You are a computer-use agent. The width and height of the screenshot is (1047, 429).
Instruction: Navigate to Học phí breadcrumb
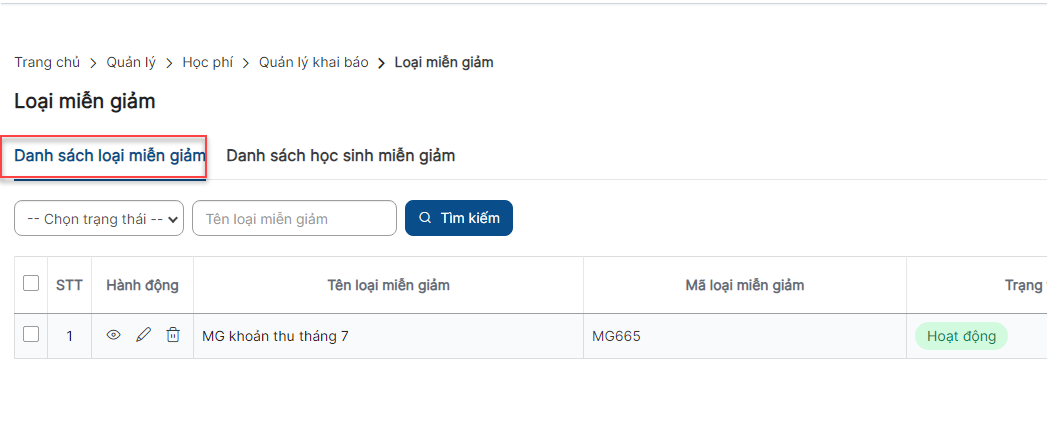pyautogui.click(x=208, y=63)
